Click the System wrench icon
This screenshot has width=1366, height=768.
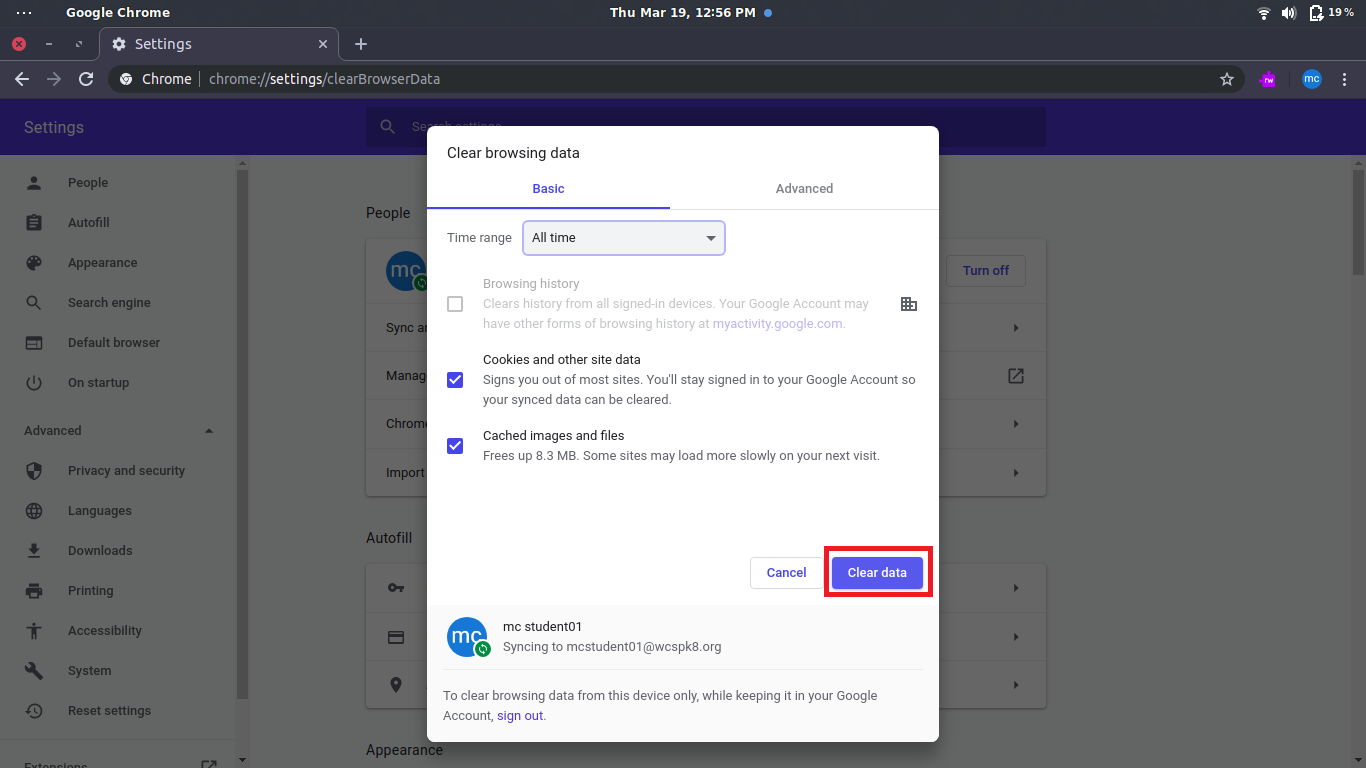pyautogui.click(x=34, y=671)
